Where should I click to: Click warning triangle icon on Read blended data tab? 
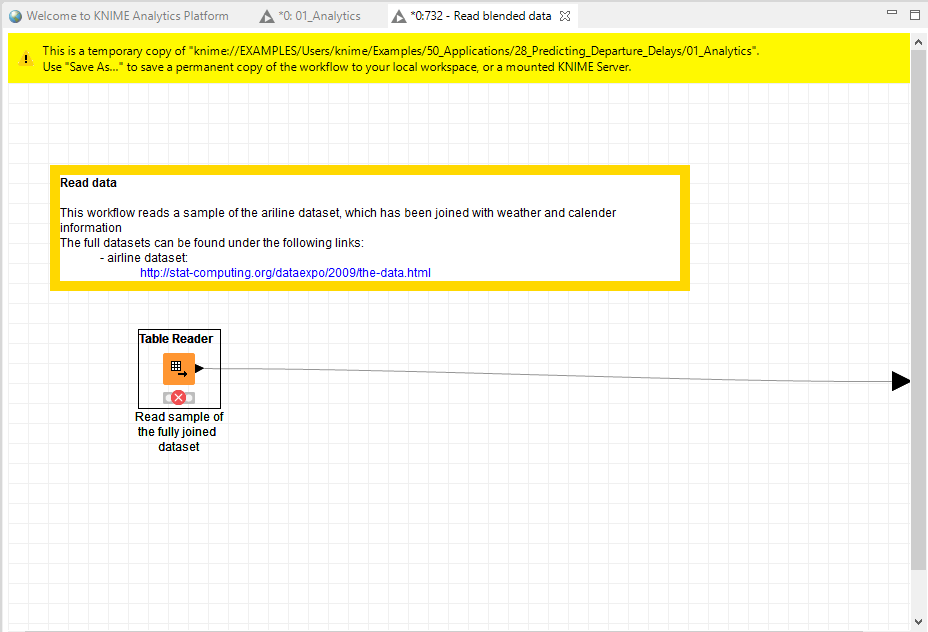(399, 17)
